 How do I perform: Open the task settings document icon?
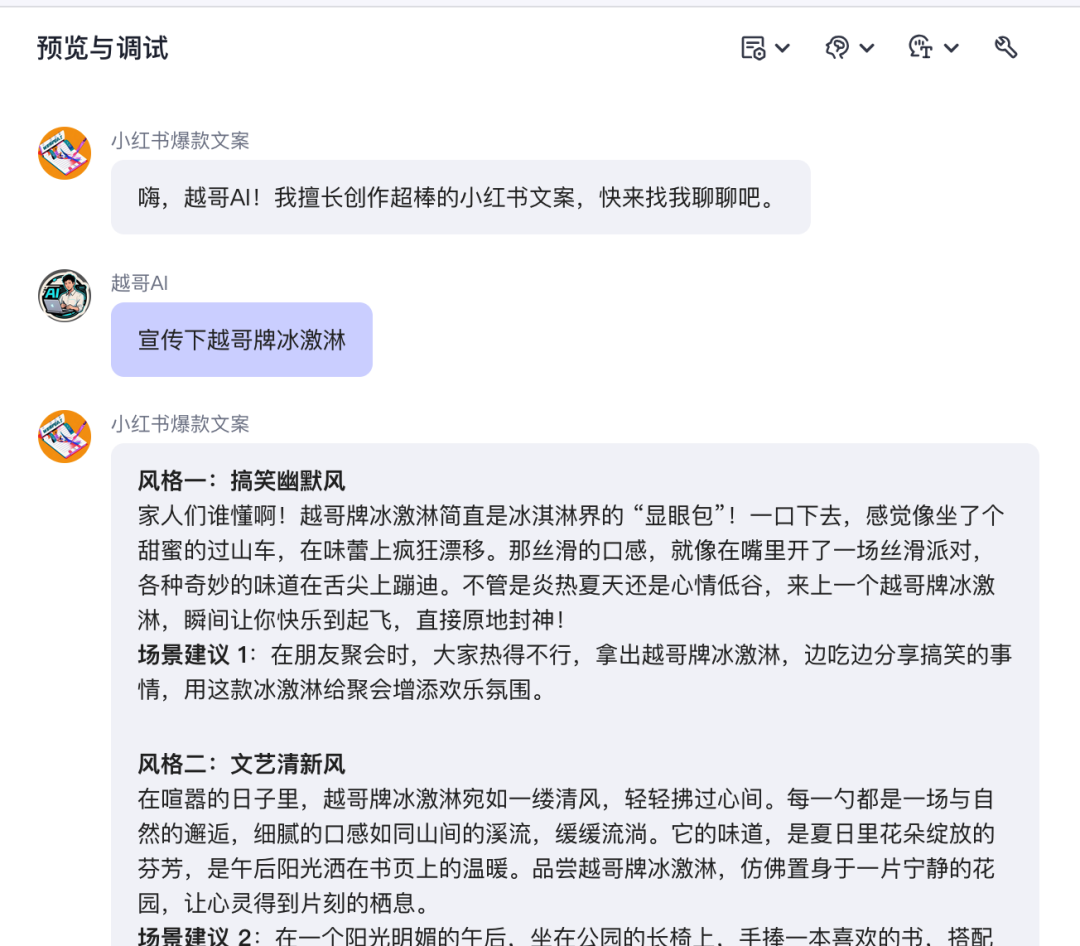[753, 48]
